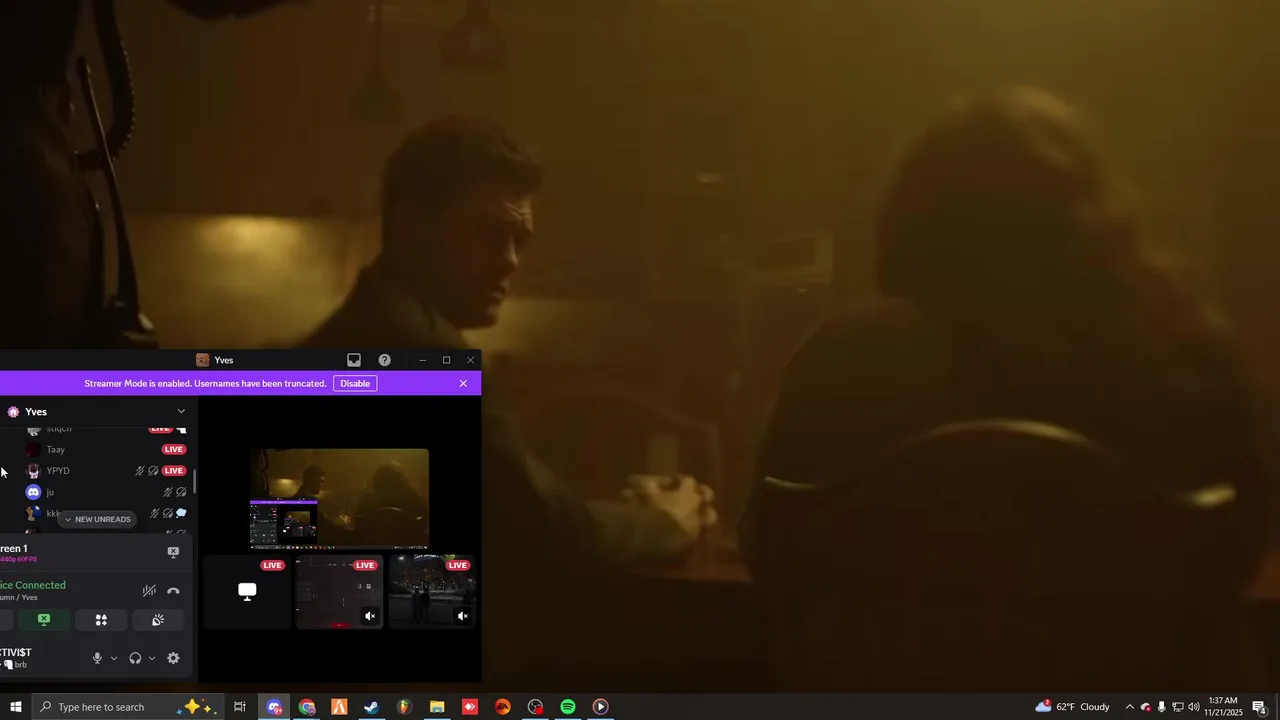Open the clock showing 1:37 AM
The image size is (1280, 720).
(1224, 707)
